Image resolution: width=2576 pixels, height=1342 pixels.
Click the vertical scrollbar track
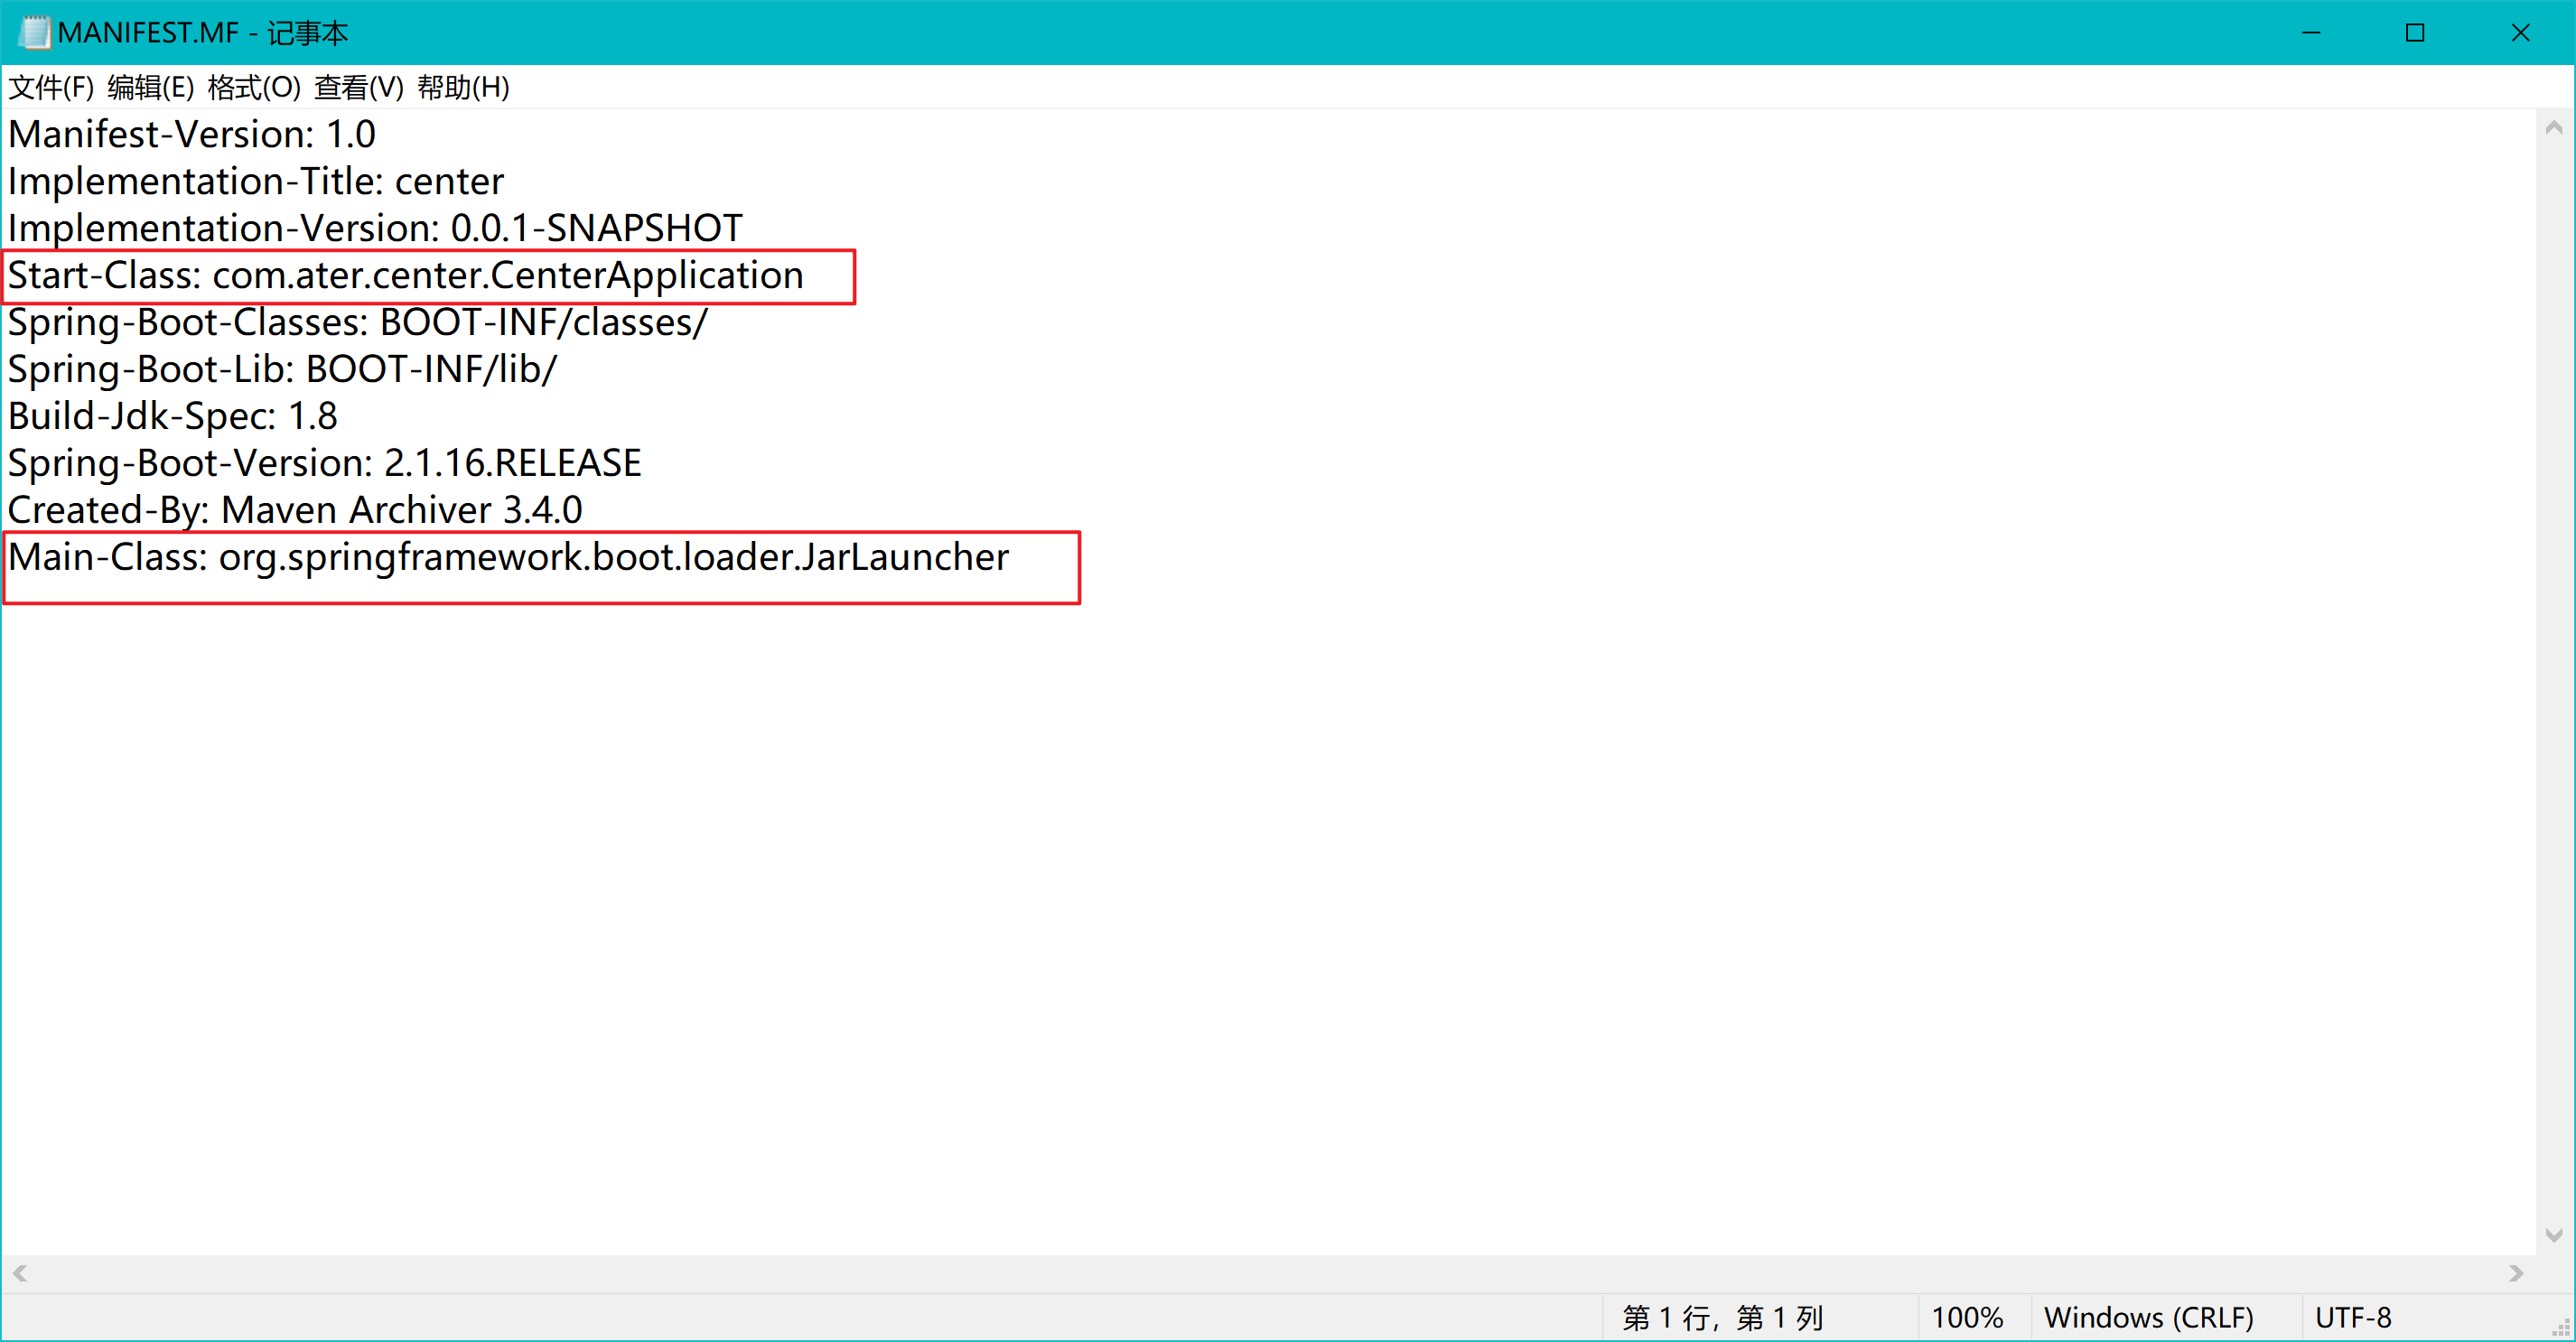click(2553, 680)
